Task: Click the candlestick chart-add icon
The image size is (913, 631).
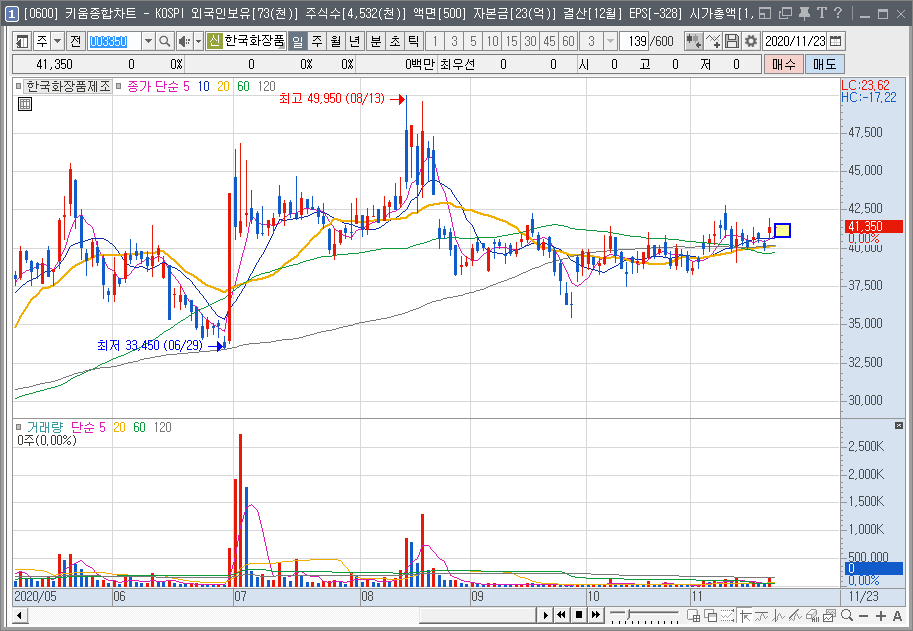Action: click(x=693, y=41)
